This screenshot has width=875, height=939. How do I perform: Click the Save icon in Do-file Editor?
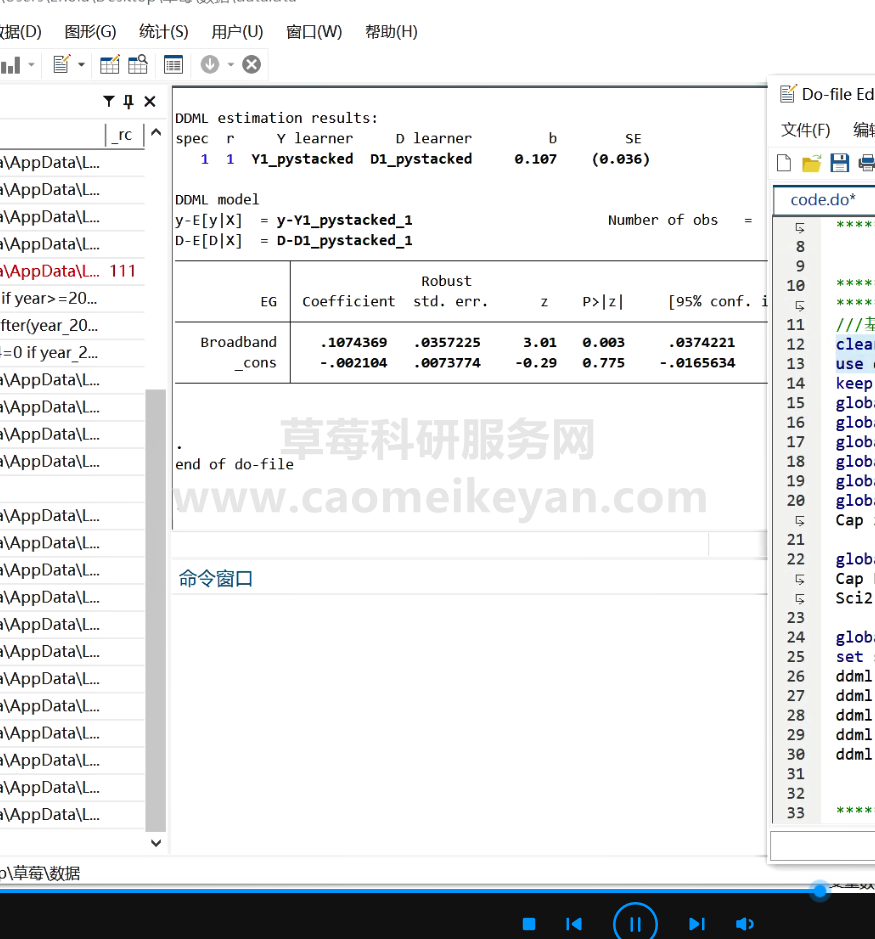point(839,163)
